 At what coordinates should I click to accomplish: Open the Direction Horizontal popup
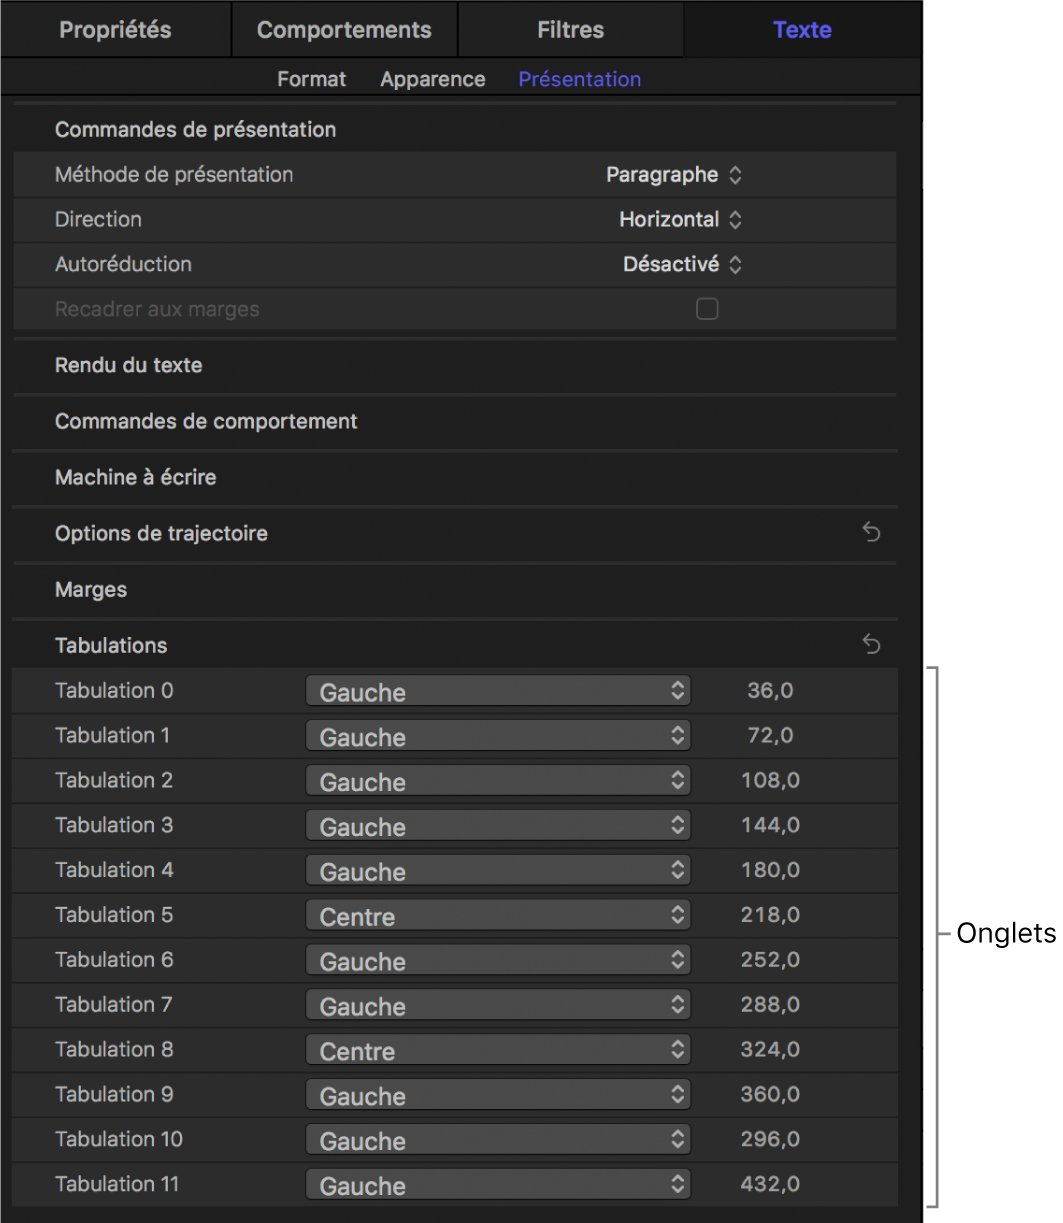(x=680, y=220)
